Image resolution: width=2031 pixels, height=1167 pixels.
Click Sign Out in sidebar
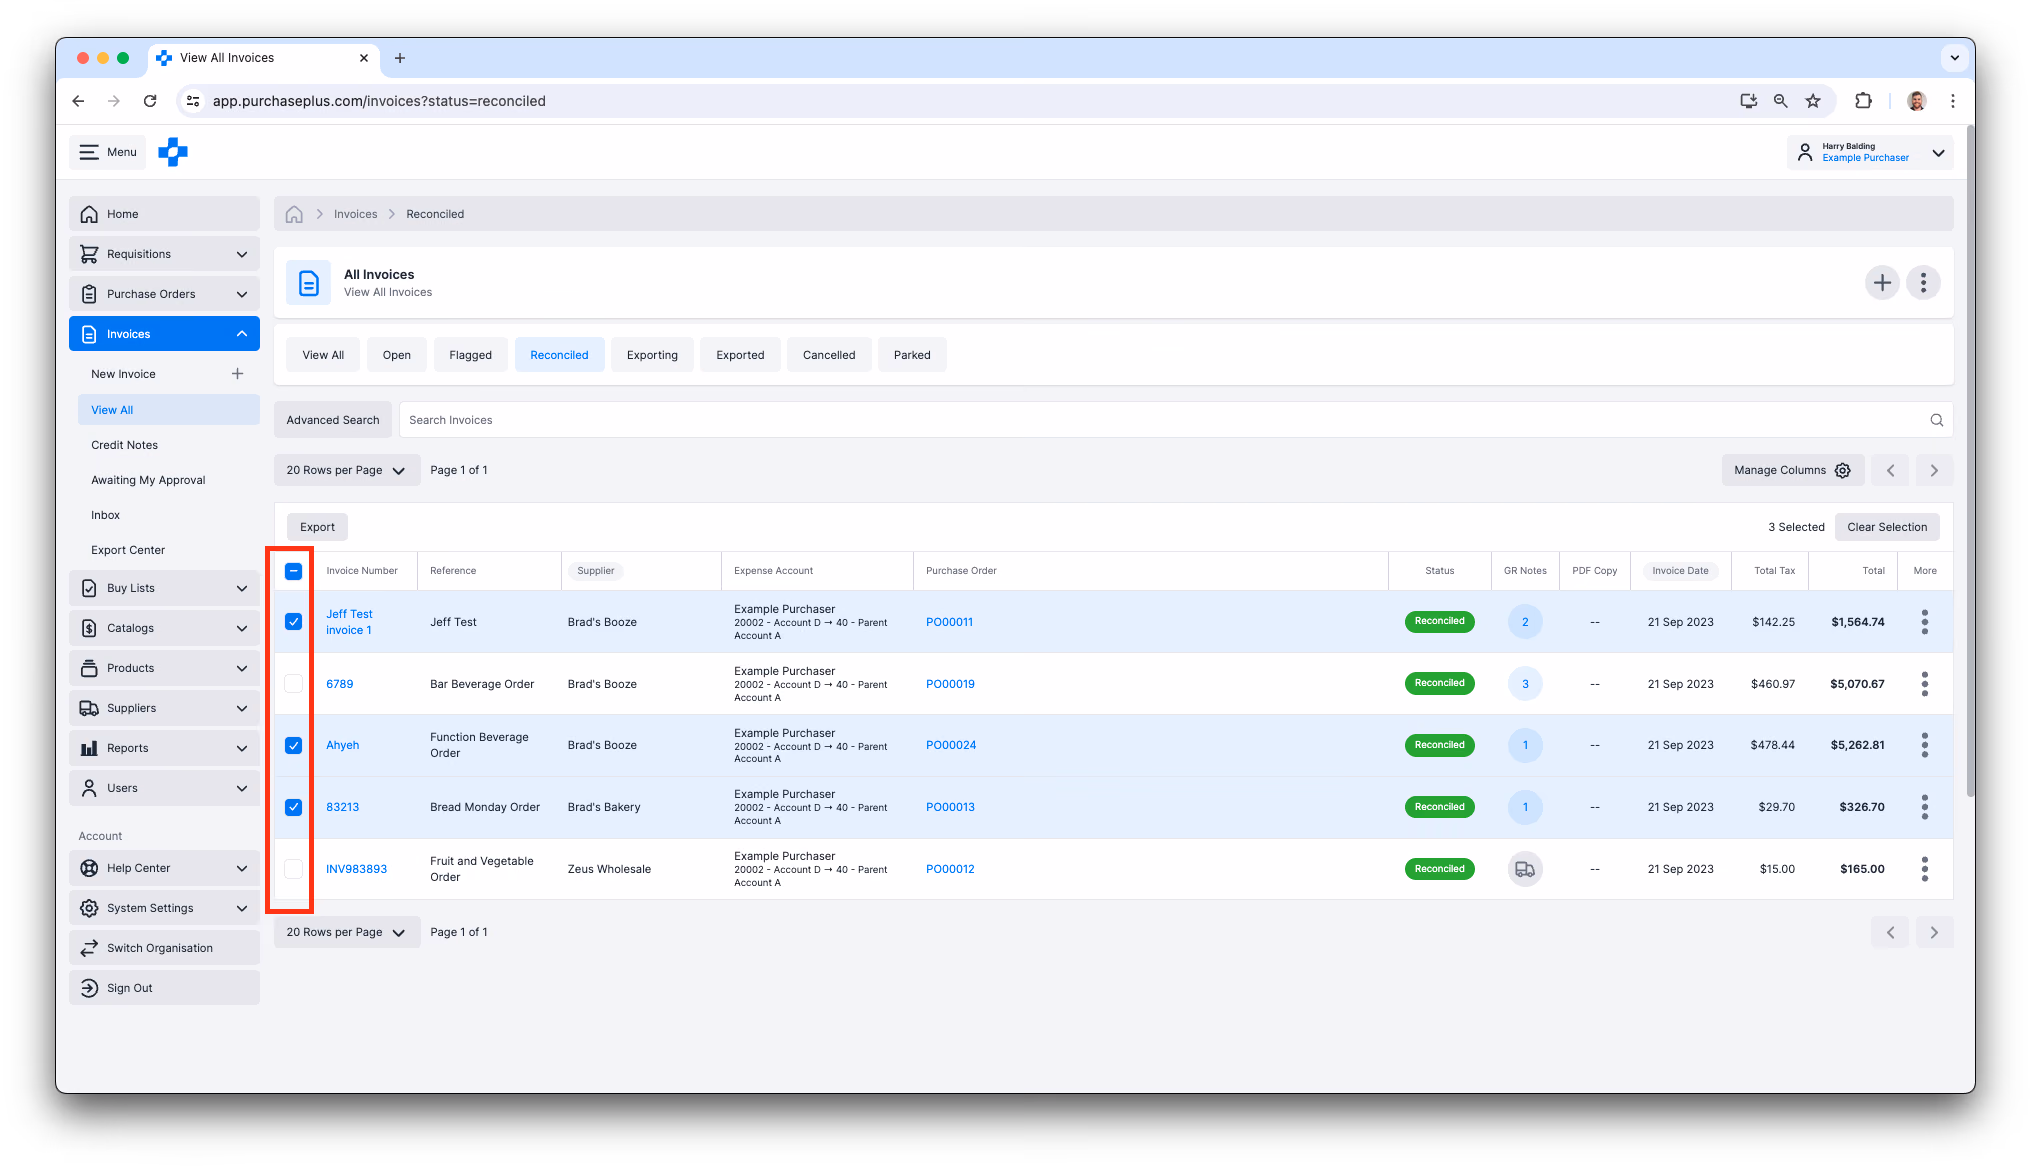pyautogui.click(x=164, y=988)
